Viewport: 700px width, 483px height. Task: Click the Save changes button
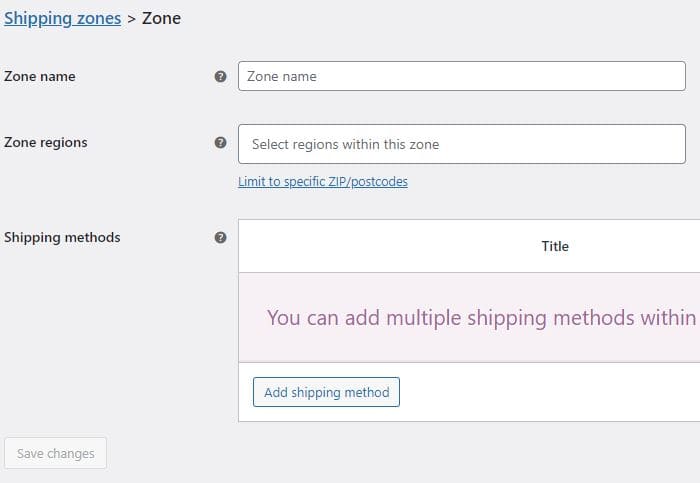(55, 453)
